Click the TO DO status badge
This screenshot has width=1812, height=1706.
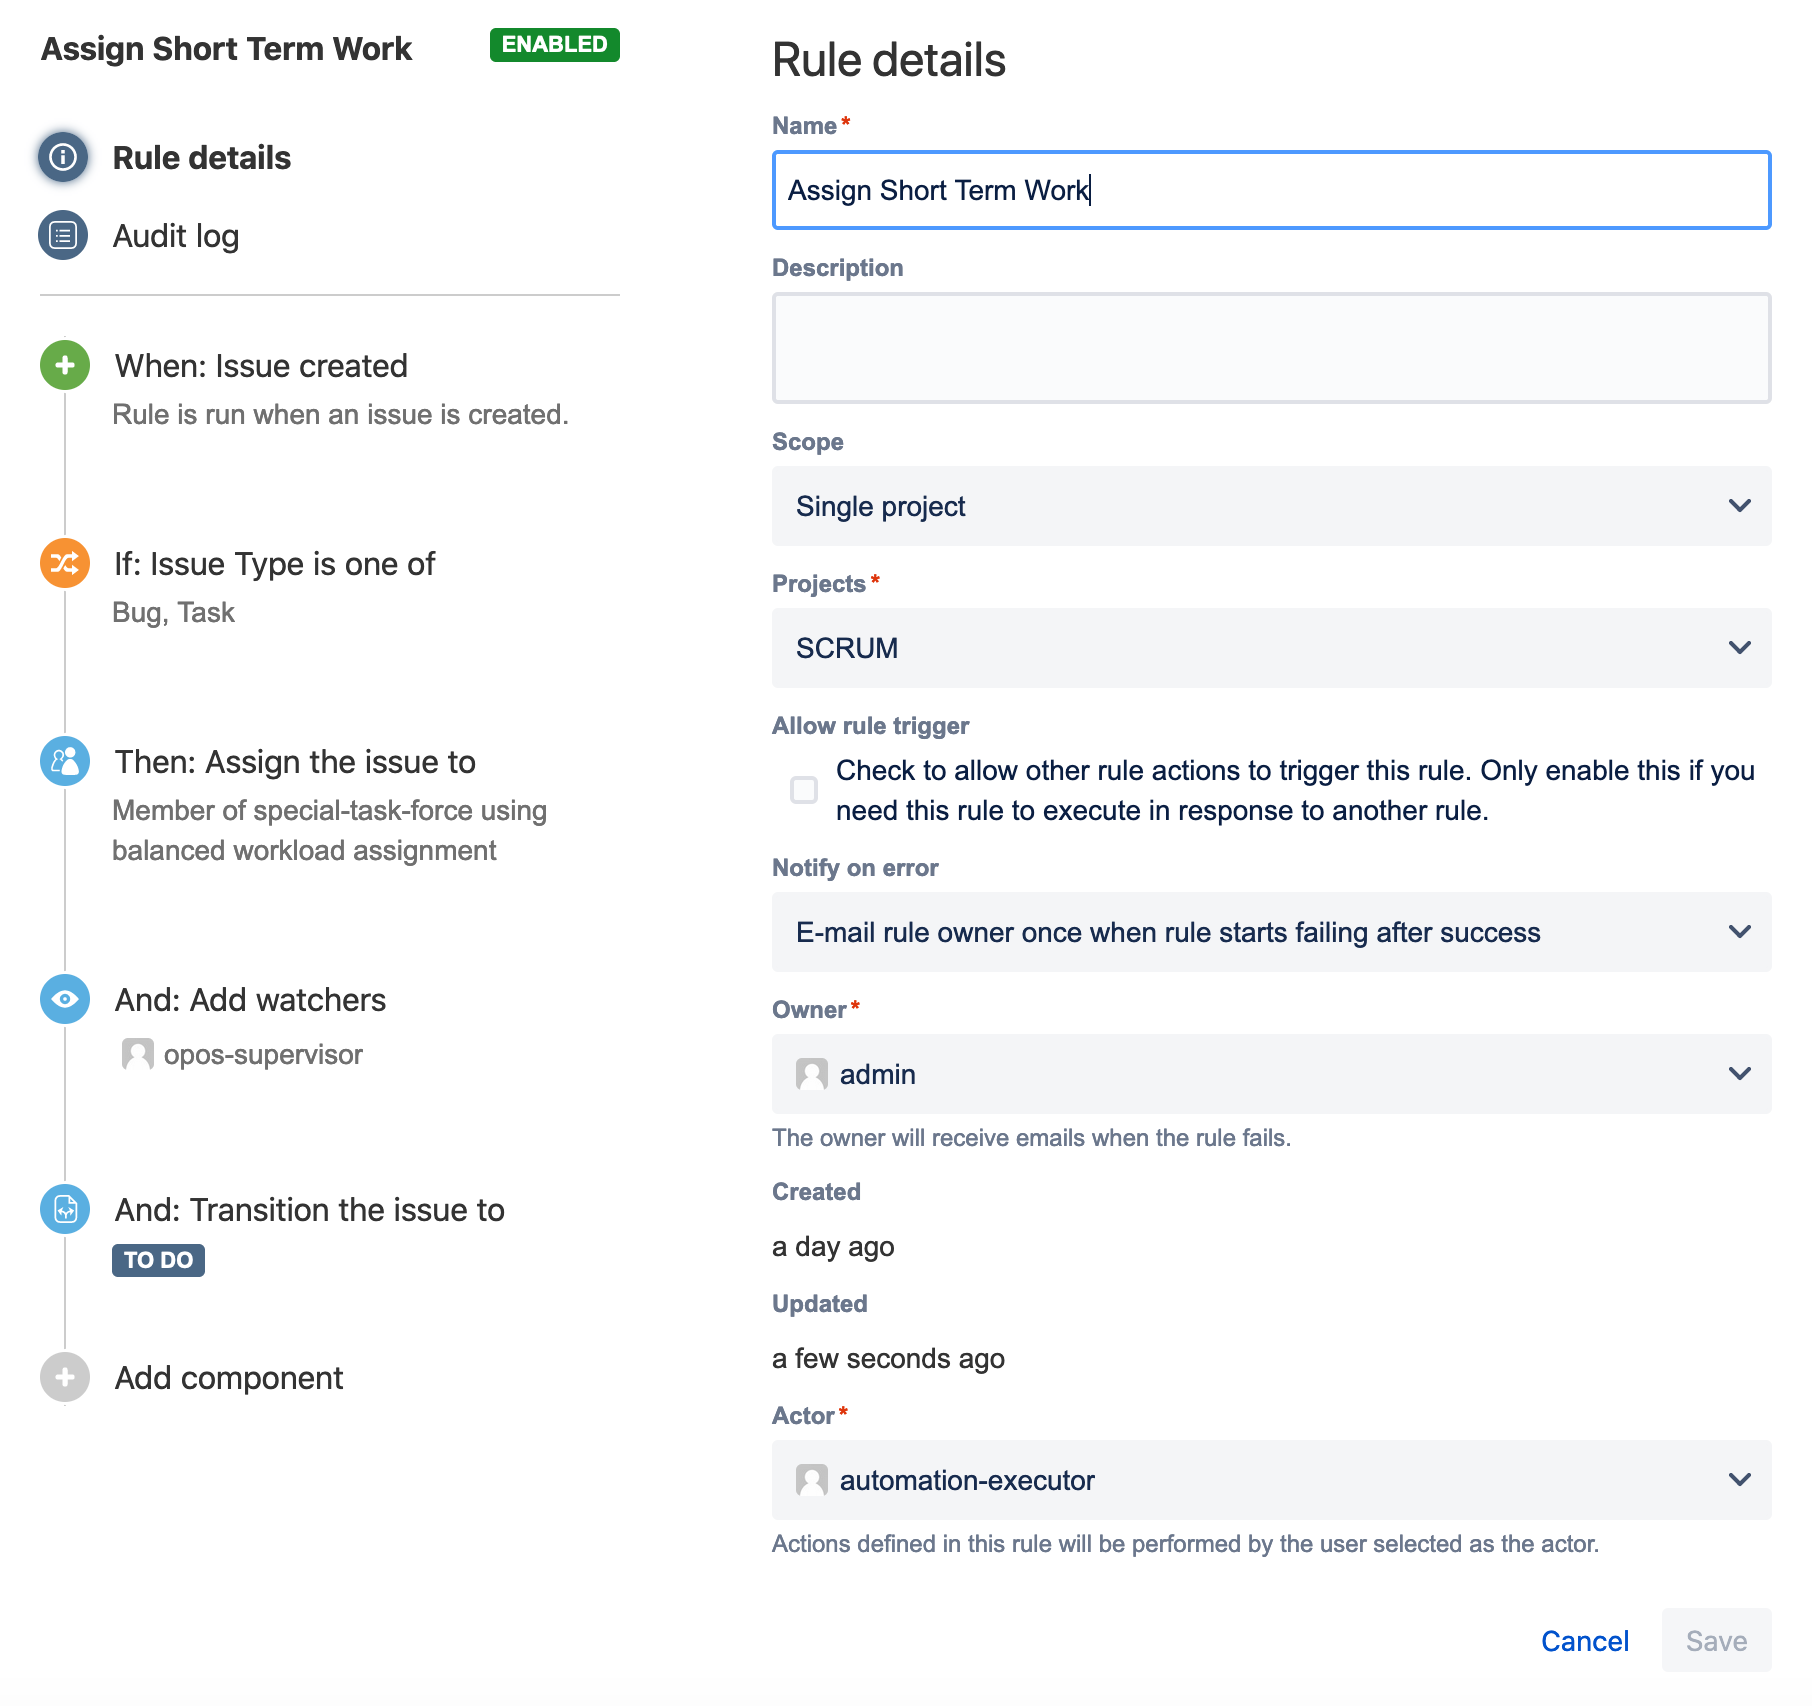[x=158, y=1260]
